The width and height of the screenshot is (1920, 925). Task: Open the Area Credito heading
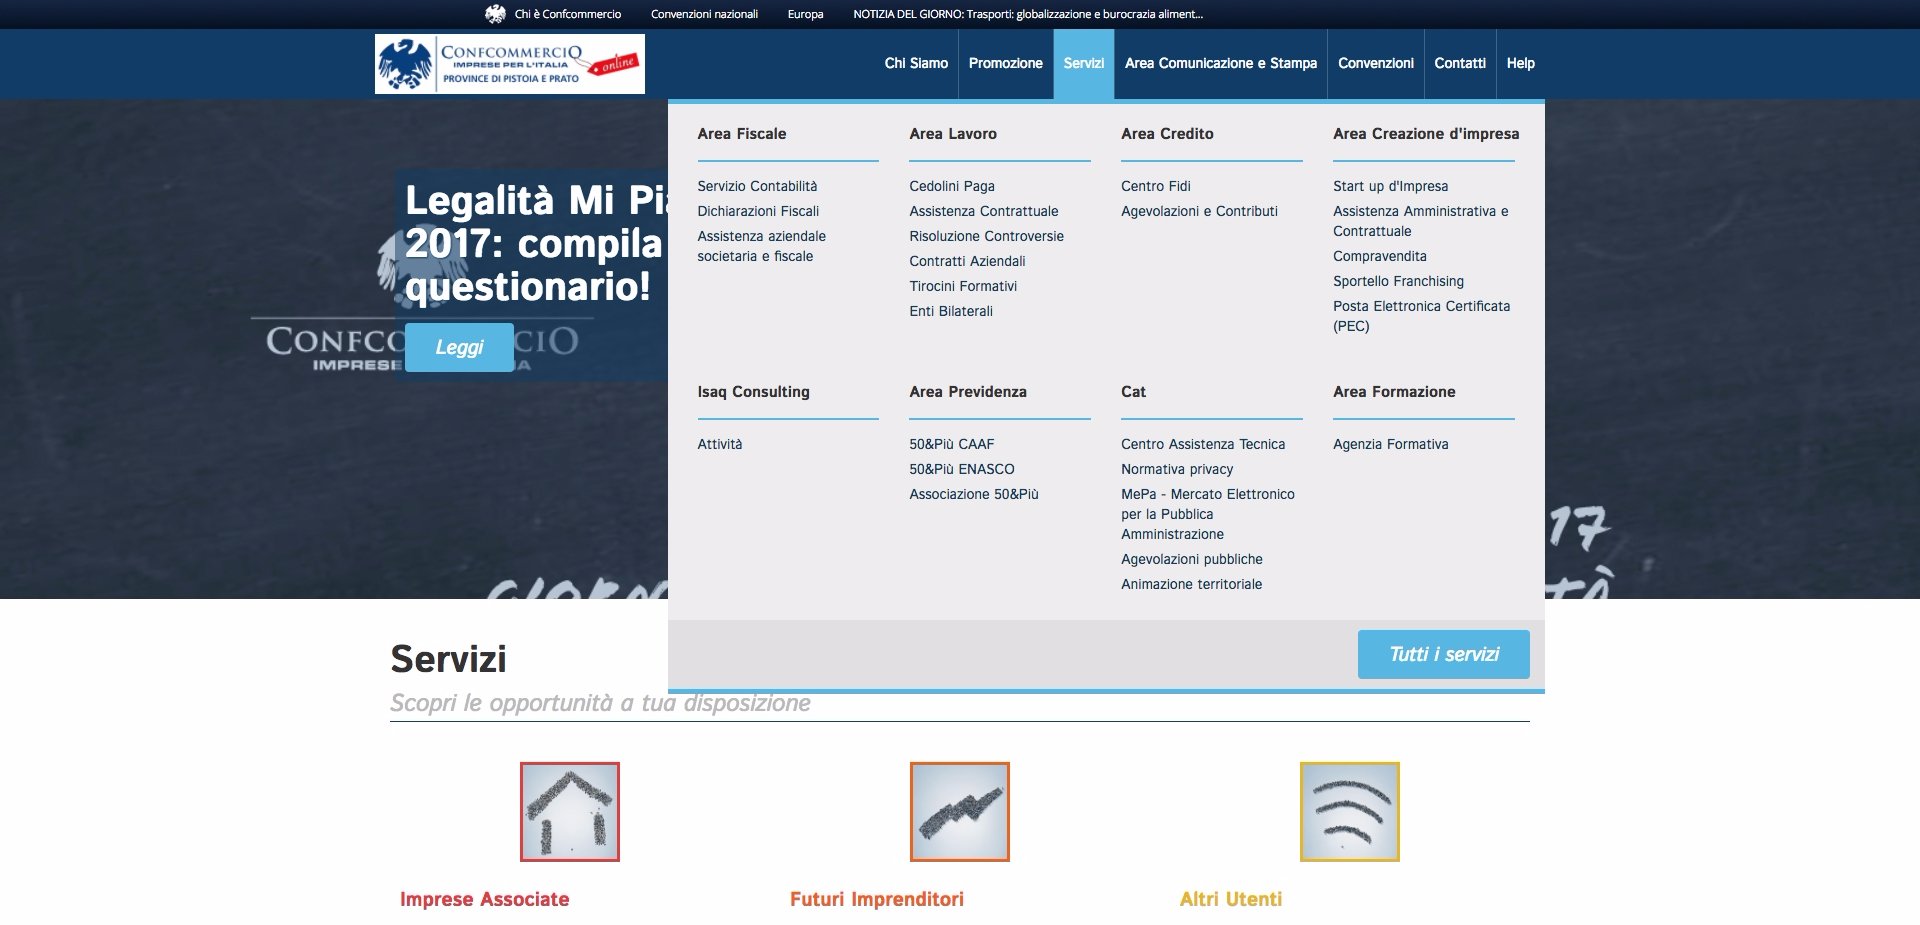[1167, 134]
